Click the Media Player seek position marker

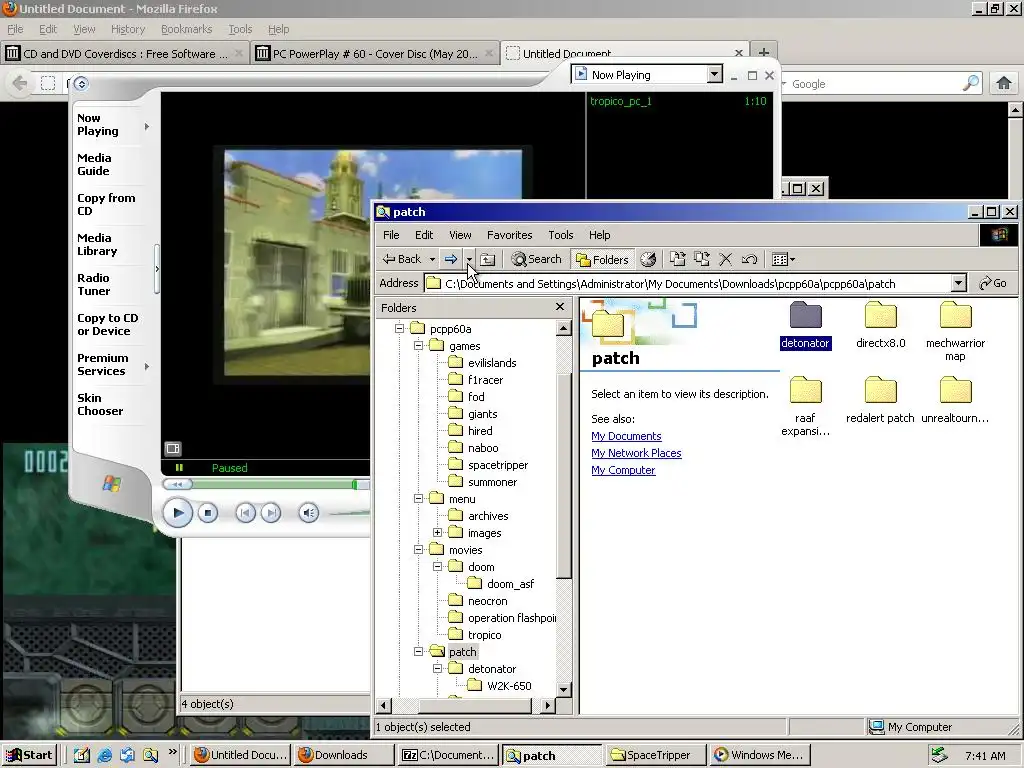tap(355, 484)
